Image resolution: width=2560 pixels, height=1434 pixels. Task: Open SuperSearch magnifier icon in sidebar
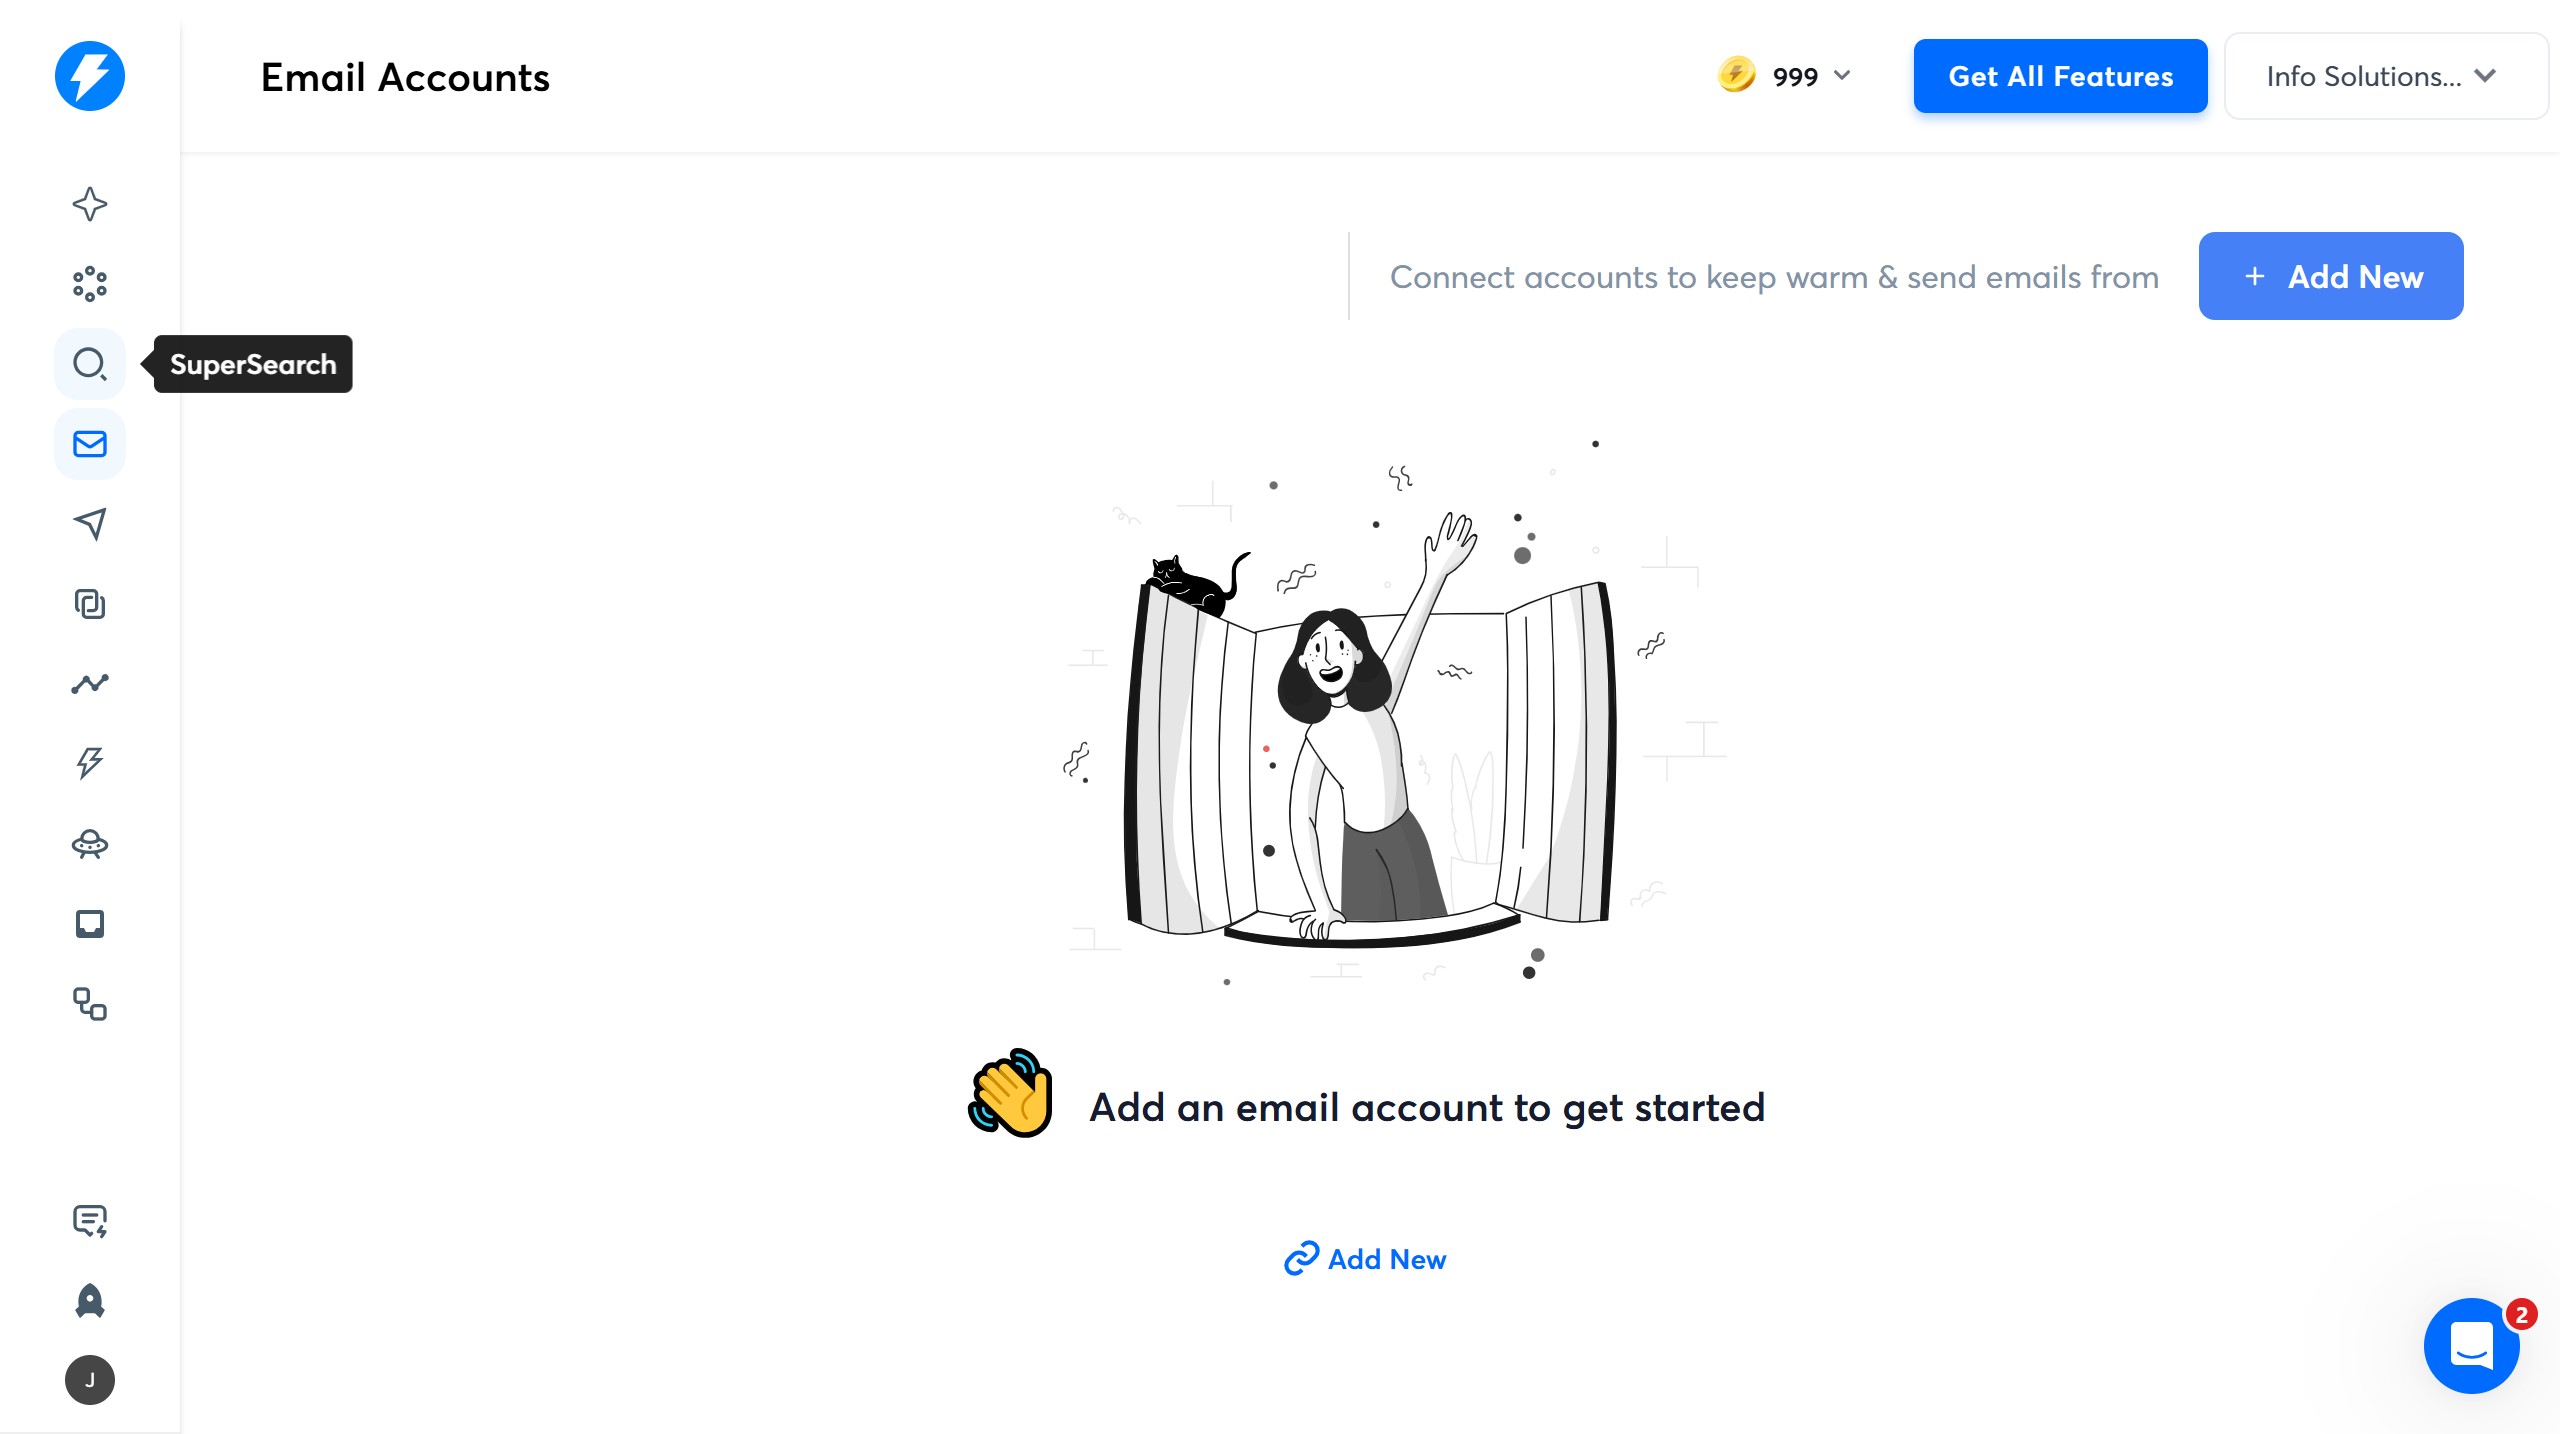pos(90,364)
